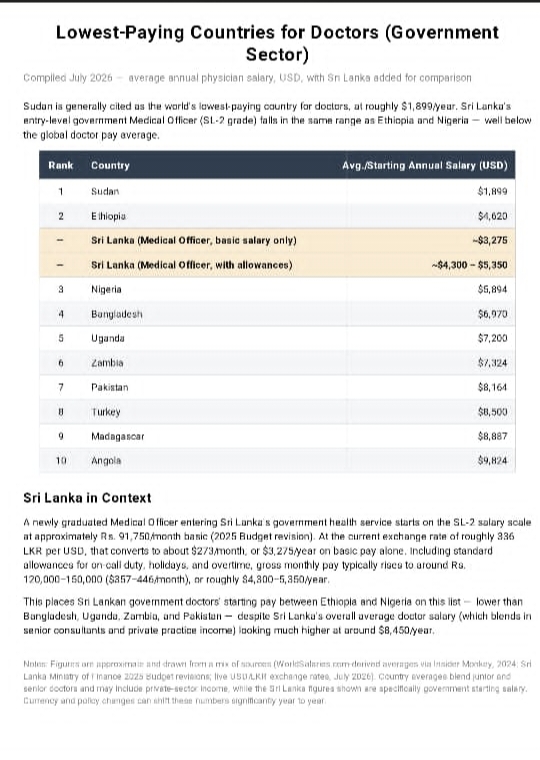Select the Pakistan salary value $8,164
This screenshot has width=540, height=760.
pyautogui.click(x=492, y=387)
